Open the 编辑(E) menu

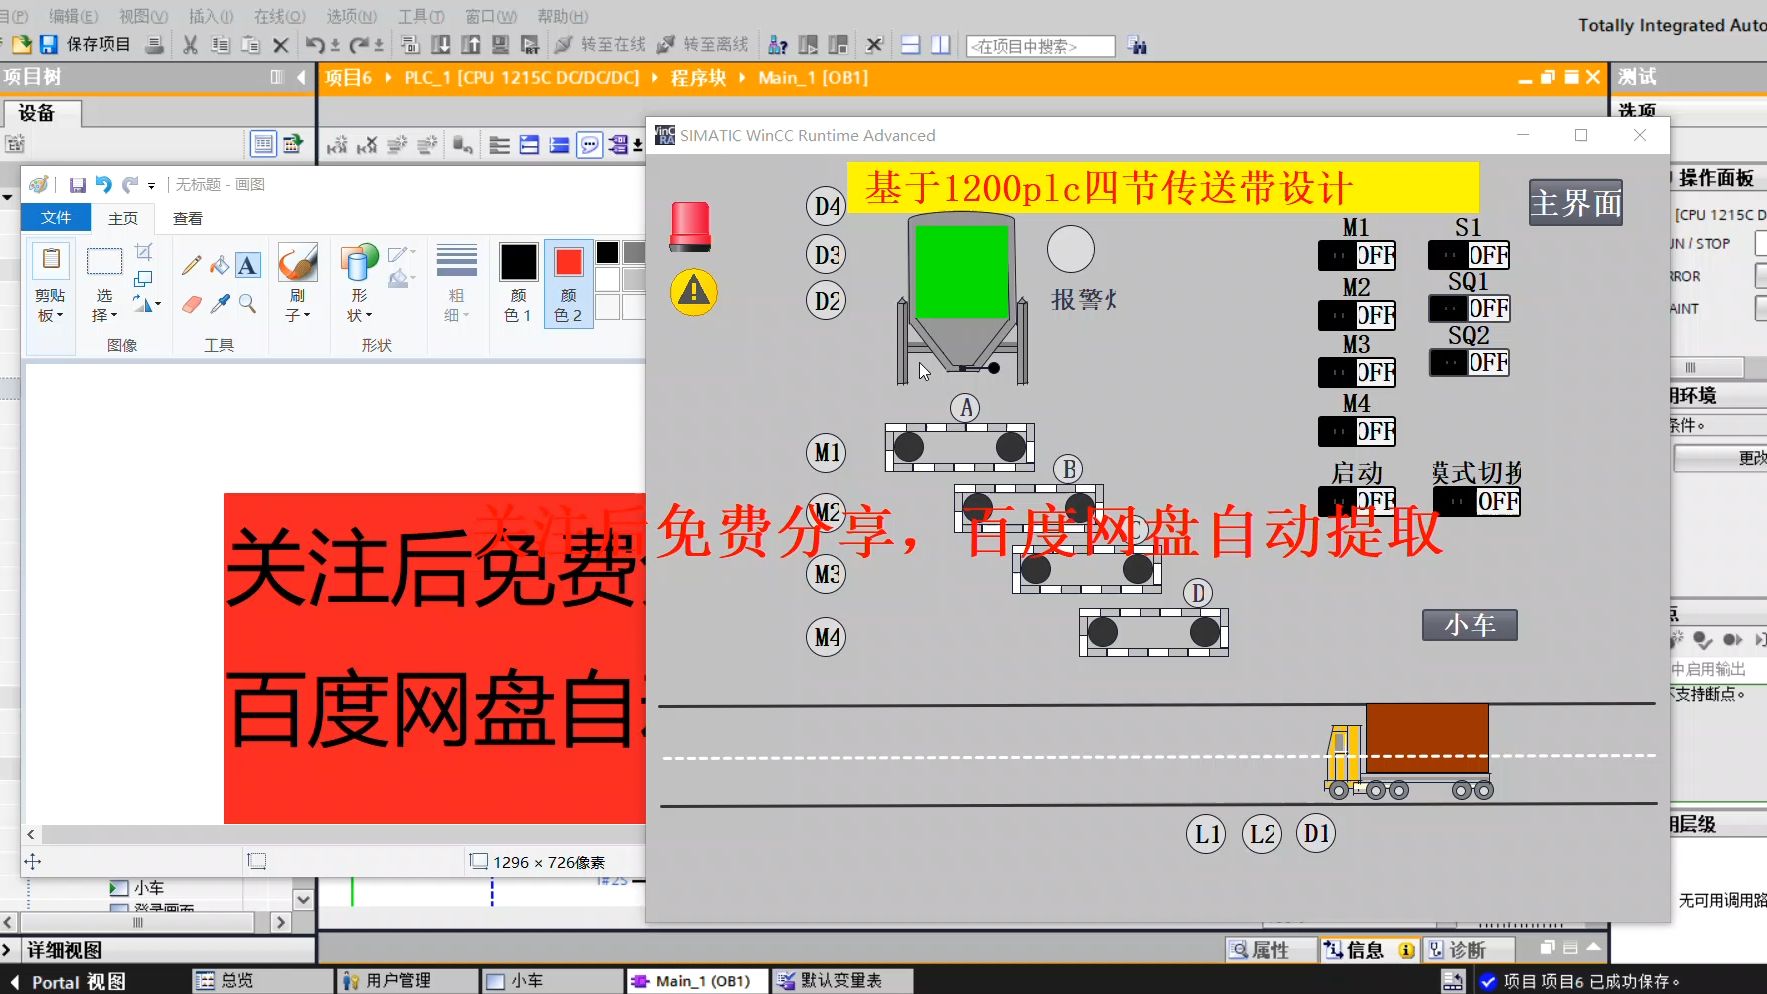(x=74, y=17)
